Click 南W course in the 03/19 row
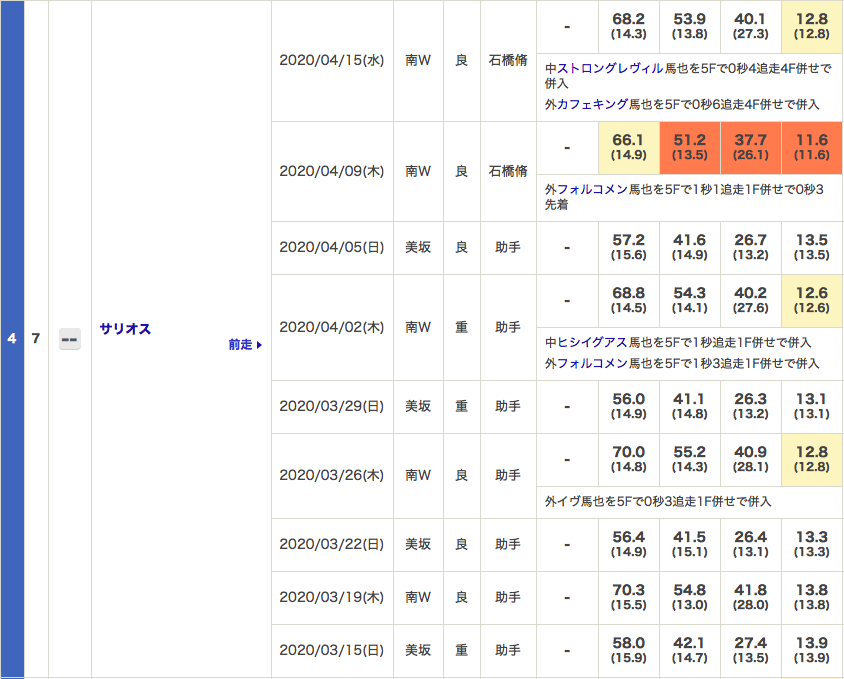This screenshot has width=844, height=679. [418, 598]
